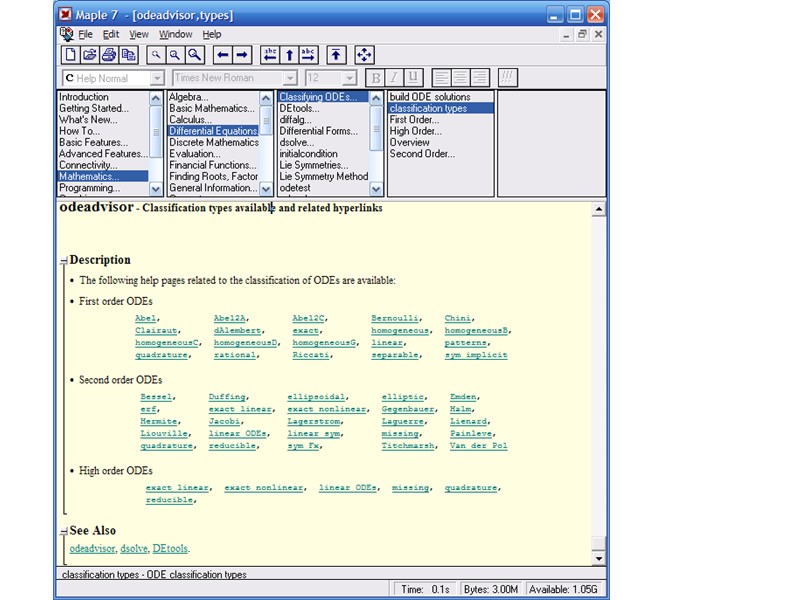Follow the Van der Pol link

(479, 445)
